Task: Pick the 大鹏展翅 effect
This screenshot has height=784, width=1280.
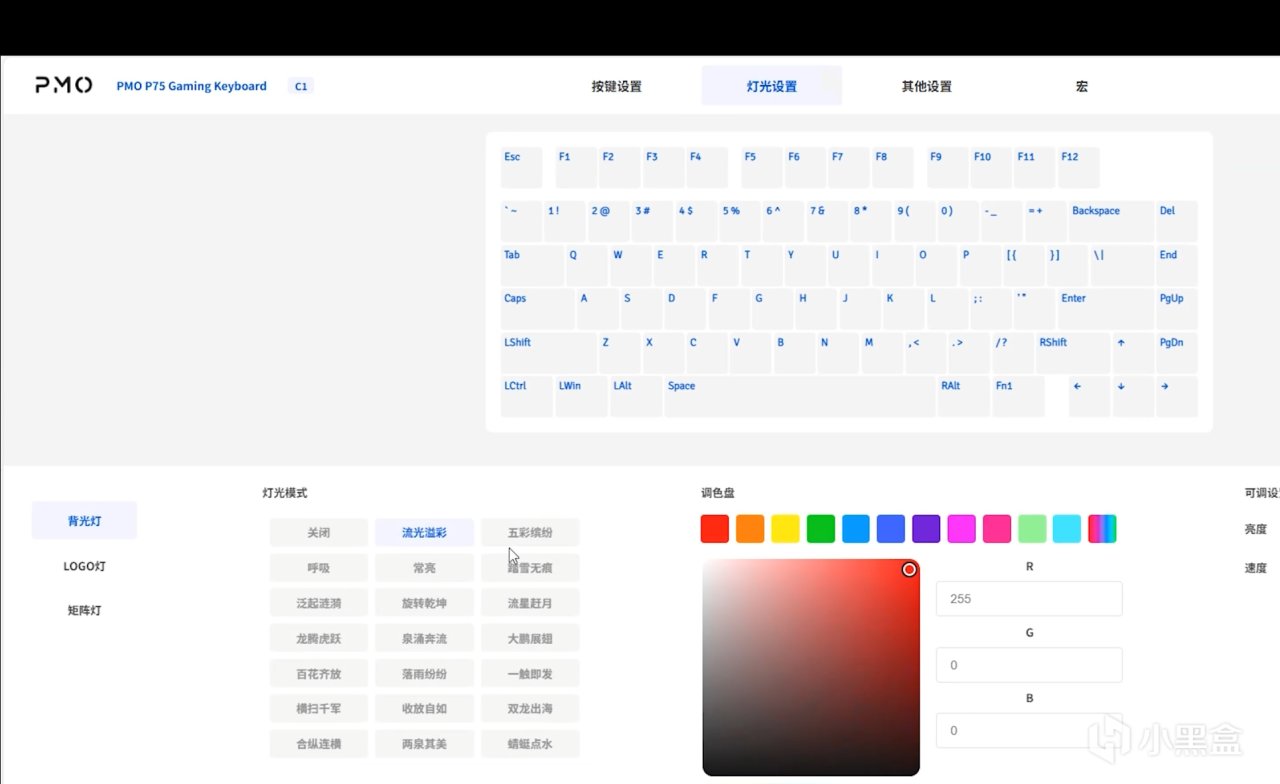Action: [530, 638]
